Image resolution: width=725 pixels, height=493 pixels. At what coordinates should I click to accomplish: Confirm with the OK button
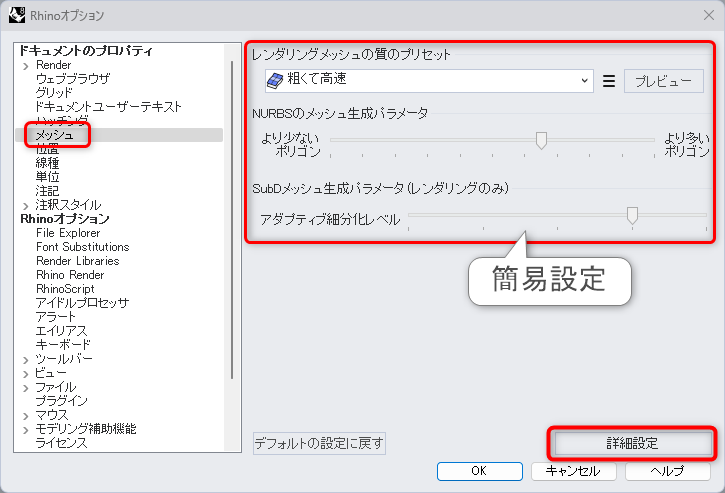(x=479, y=471)
